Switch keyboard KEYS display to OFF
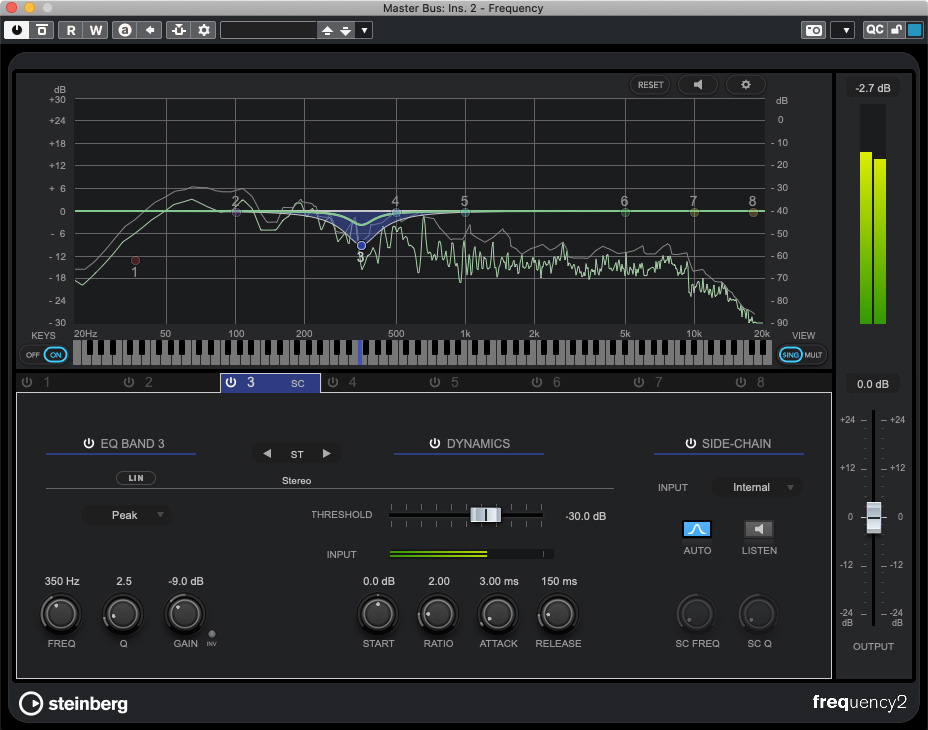The height and width of the screenshot is (730, 928). (32, 354)
